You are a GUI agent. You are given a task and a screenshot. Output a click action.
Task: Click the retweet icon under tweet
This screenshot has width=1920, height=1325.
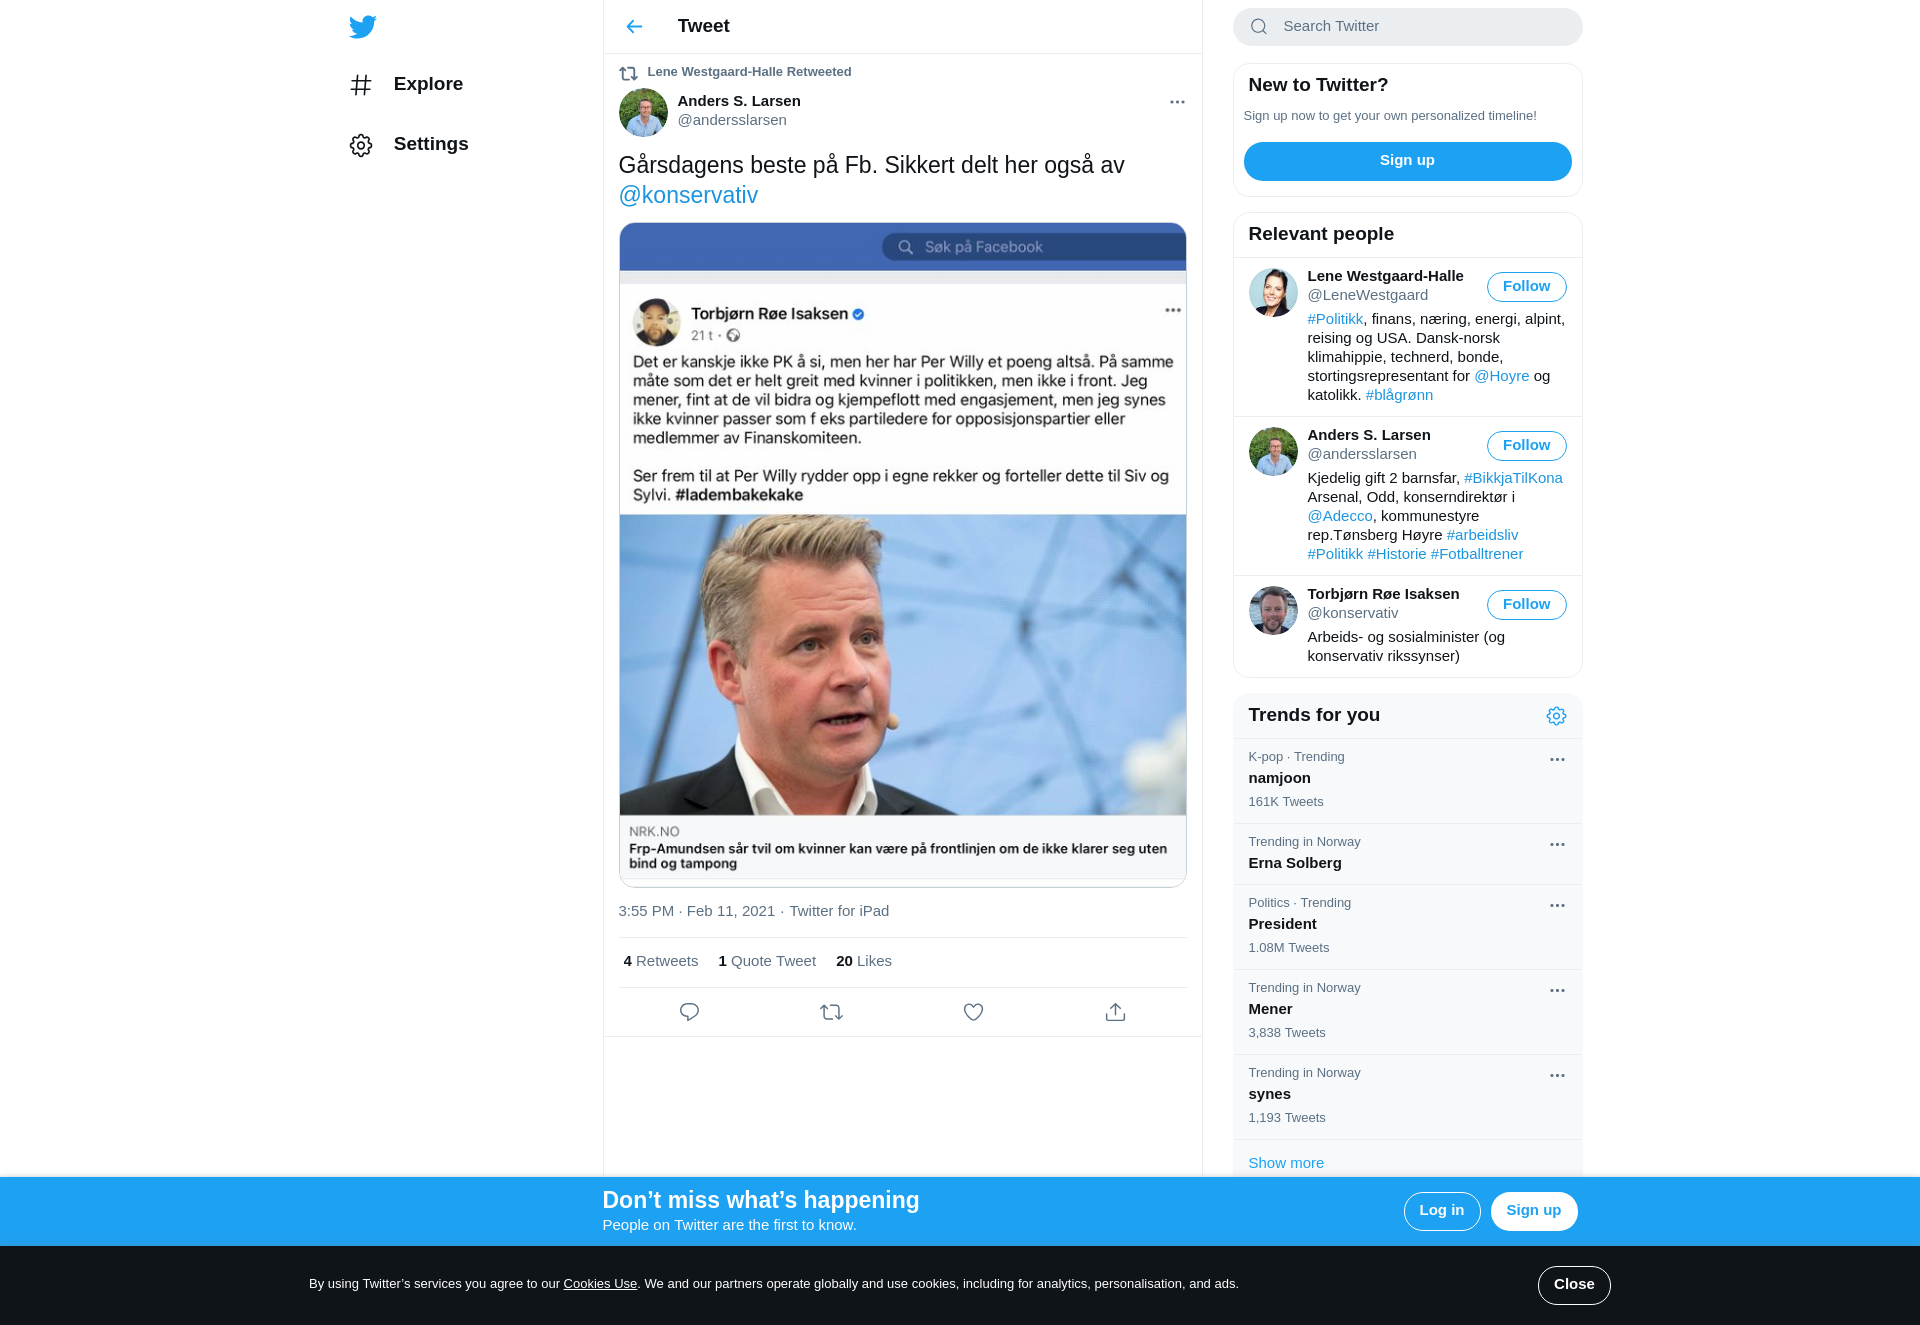(831, 1012)
